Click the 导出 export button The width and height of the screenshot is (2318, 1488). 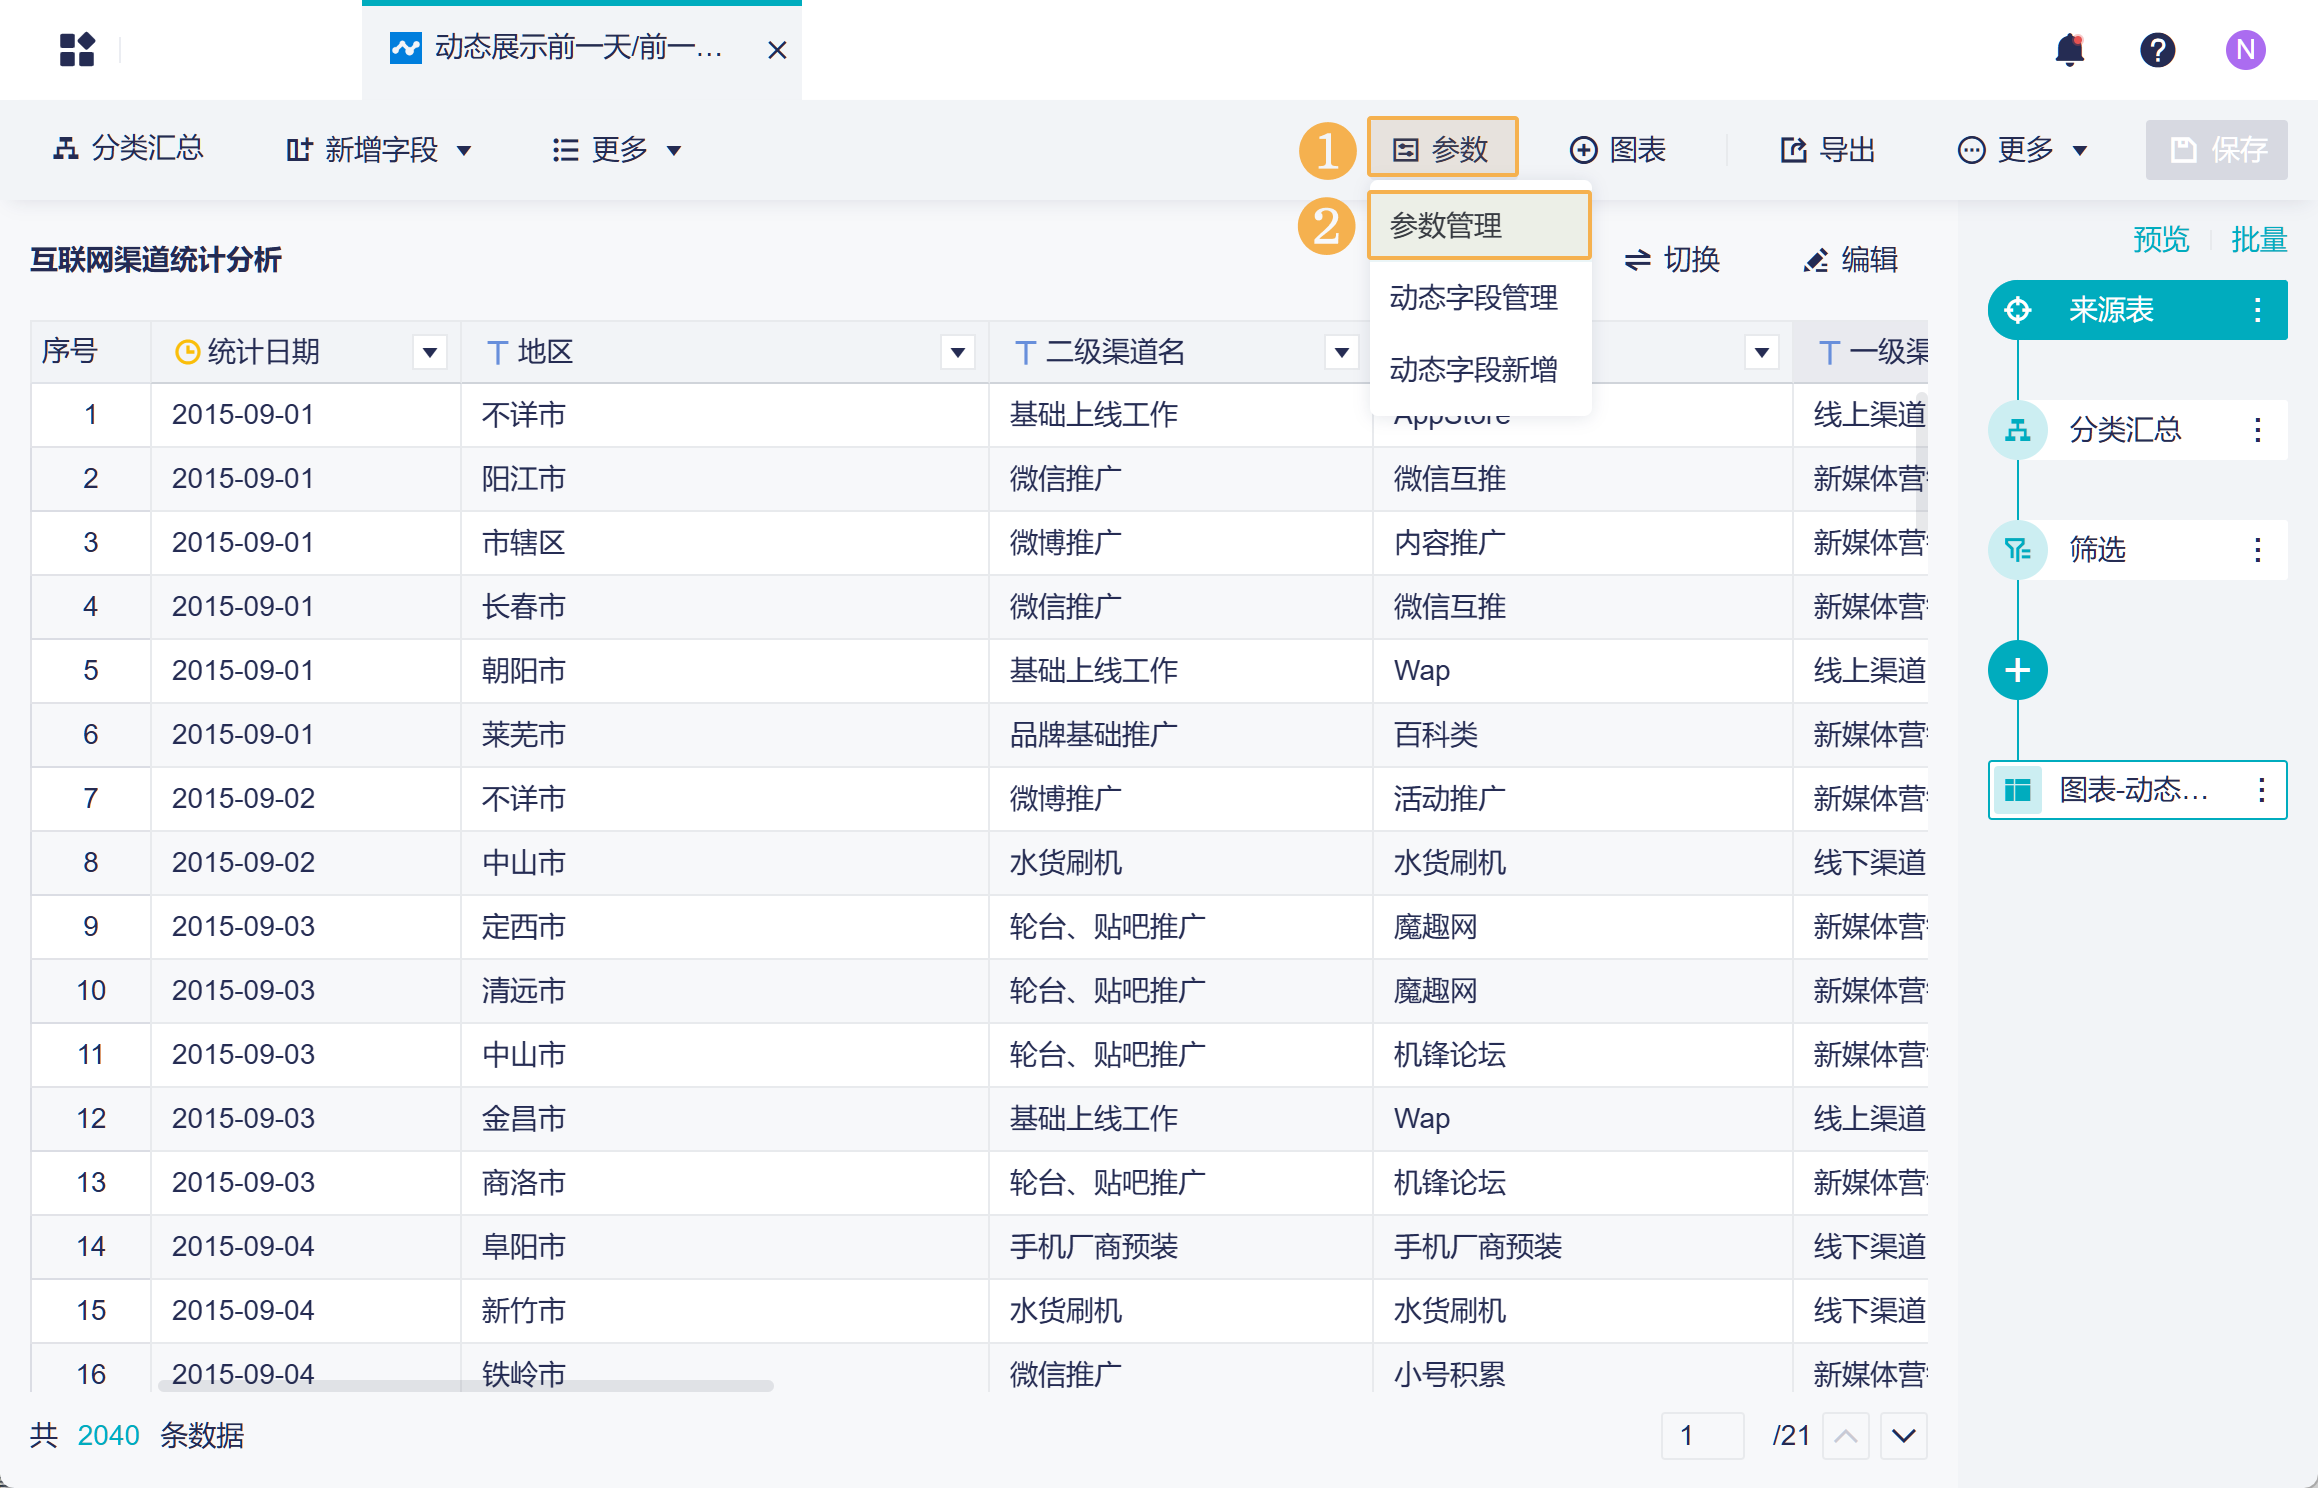(x=1827, y=150)
